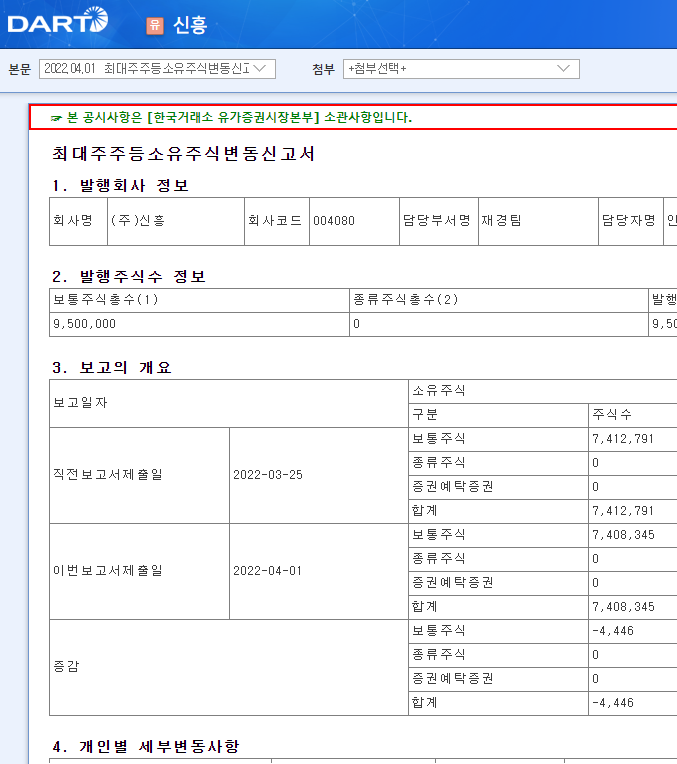Click the 담당자명 label cell
The height and width of the screenshot is (764, 677).
click(631, 221)
